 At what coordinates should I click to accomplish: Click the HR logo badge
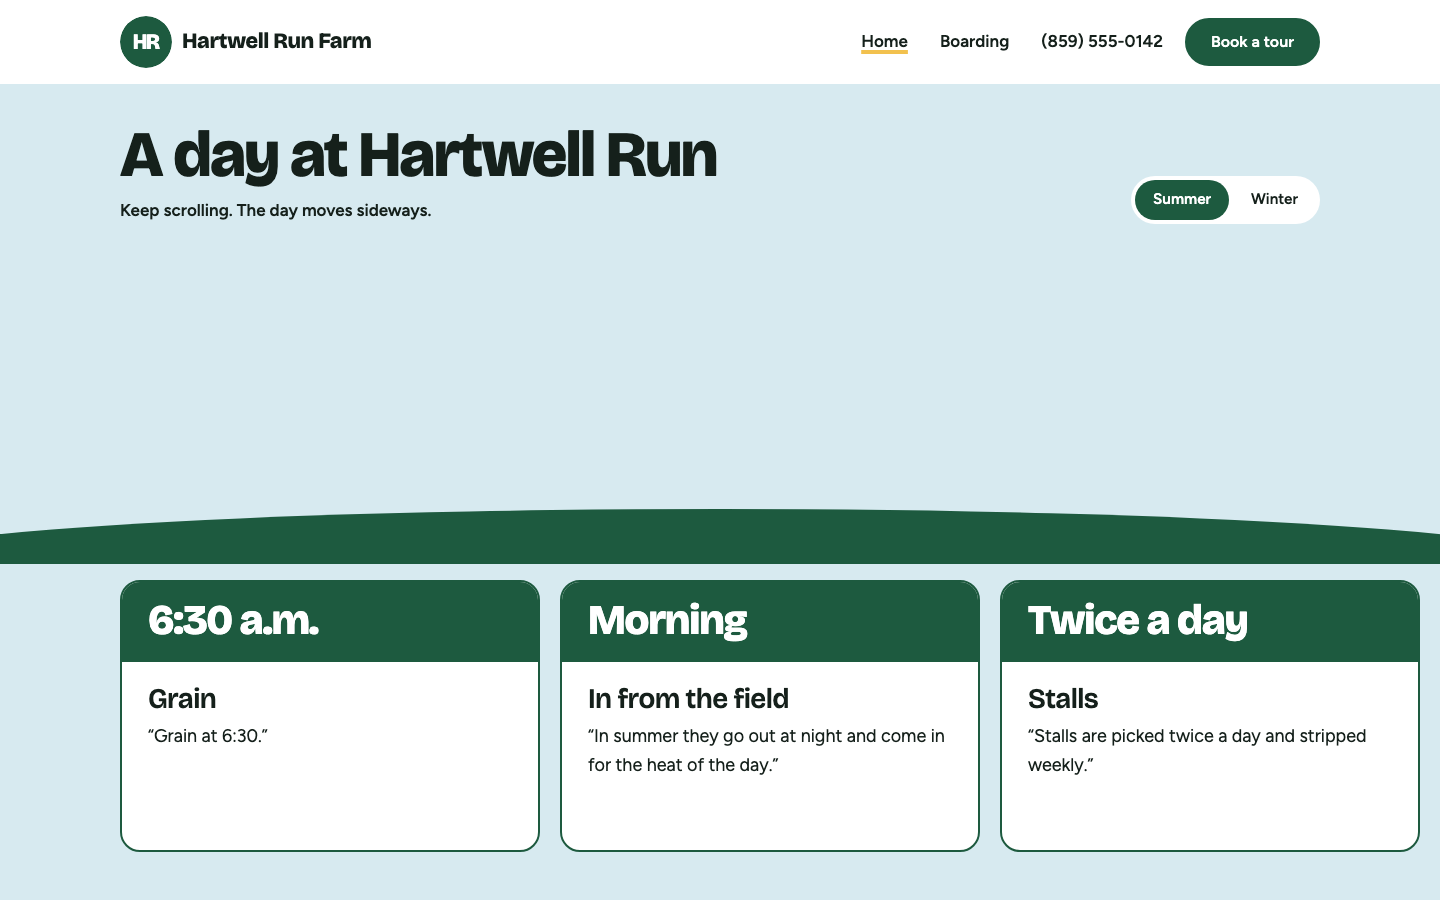point(146,42)
